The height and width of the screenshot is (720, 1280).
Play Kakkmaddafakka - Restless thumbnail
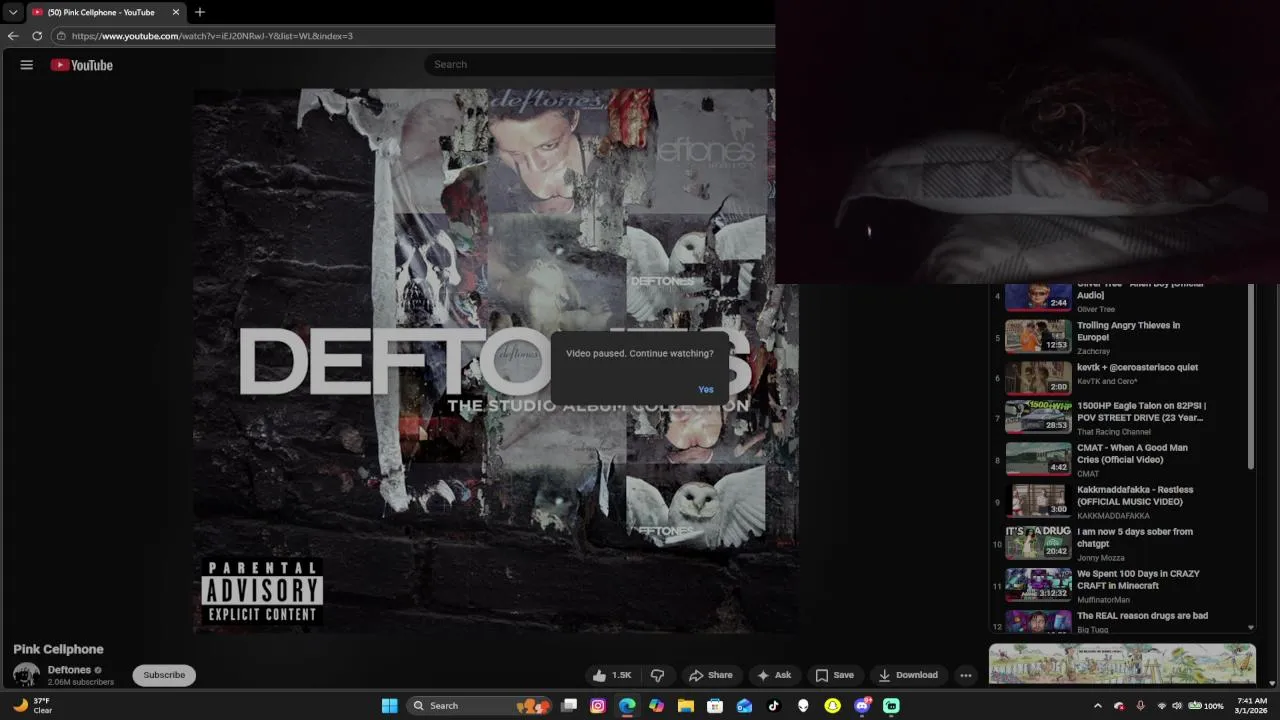coord(1038,501)
